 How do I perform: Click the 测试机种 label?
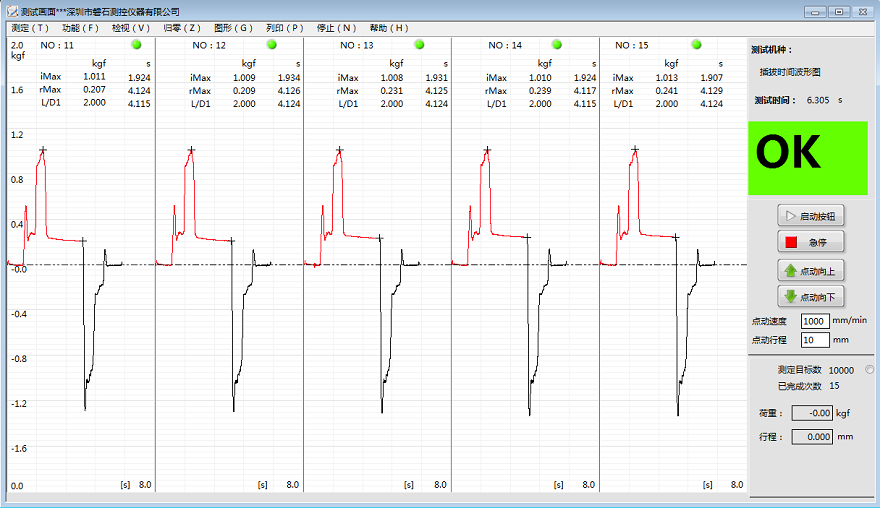pos(772,50)
